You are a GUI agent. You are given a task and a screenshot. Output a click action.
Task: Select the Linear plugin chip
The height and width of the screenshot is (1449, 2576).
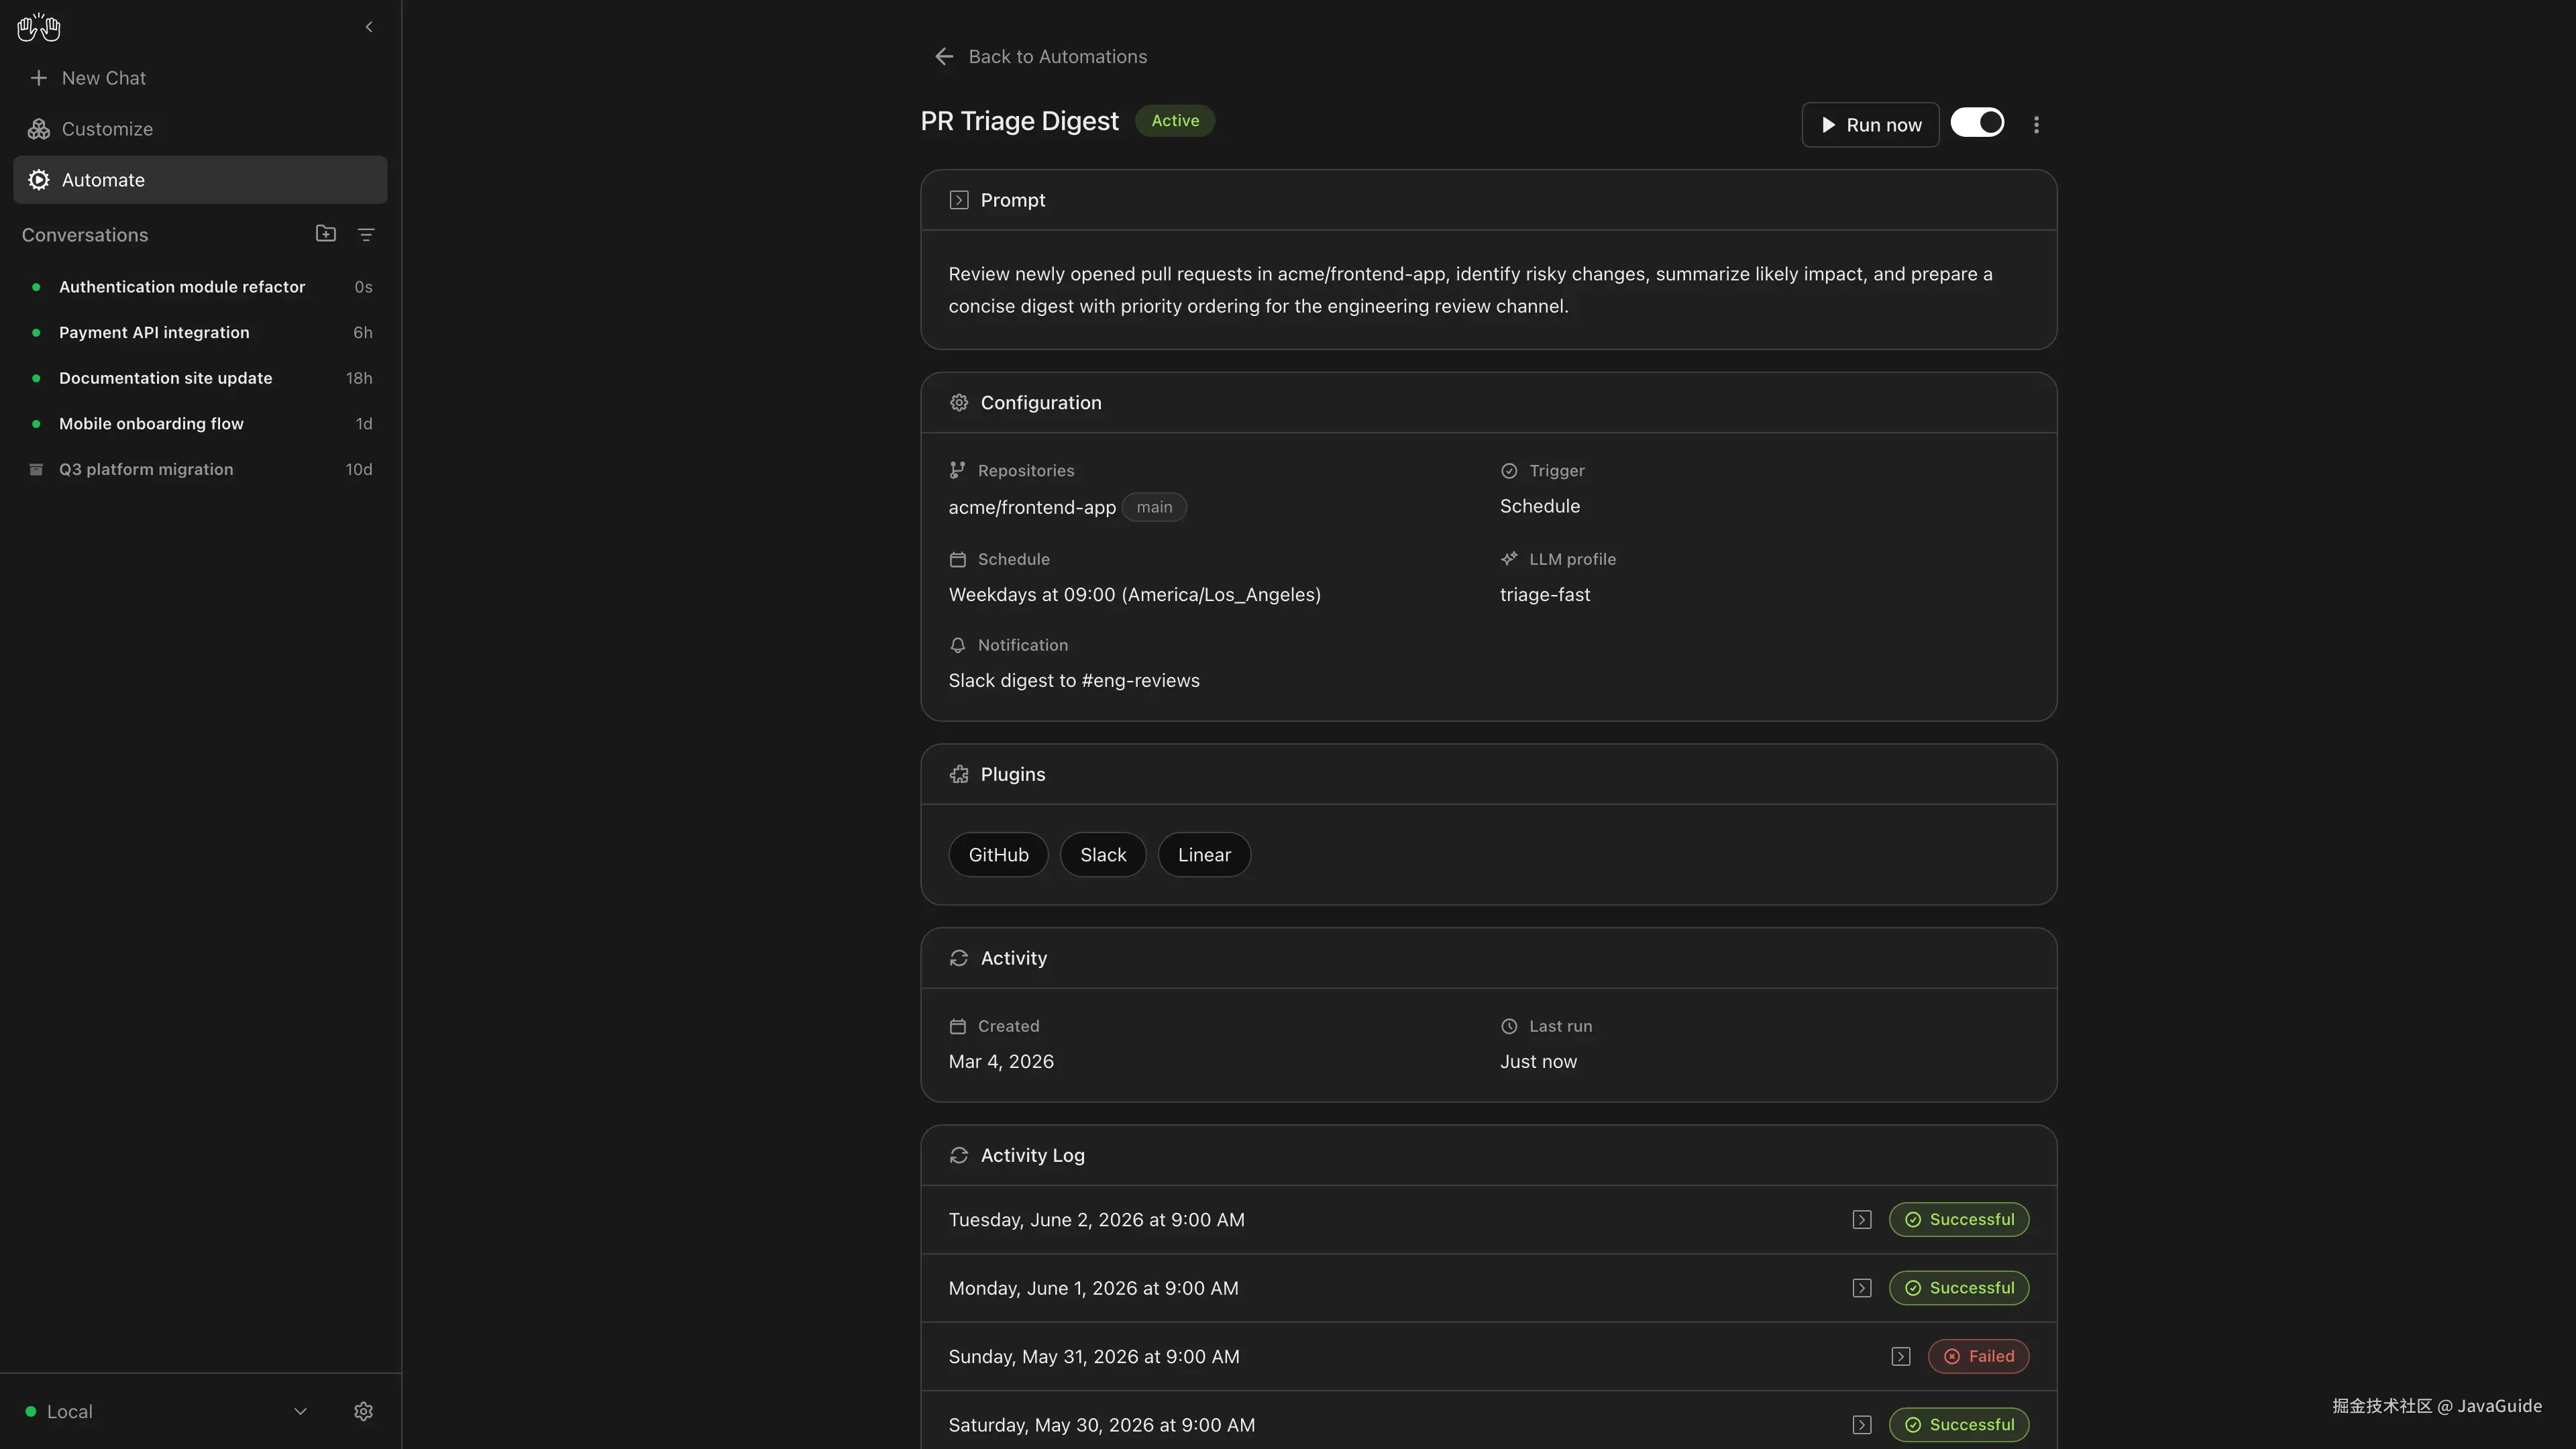click(x=1204, y=855)
